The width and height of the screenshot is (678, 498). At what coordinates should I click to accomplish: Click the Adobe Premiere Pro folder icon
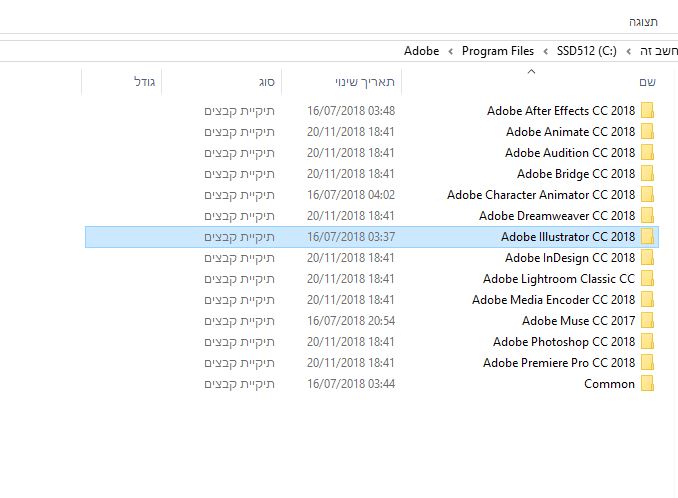(647, 363)
